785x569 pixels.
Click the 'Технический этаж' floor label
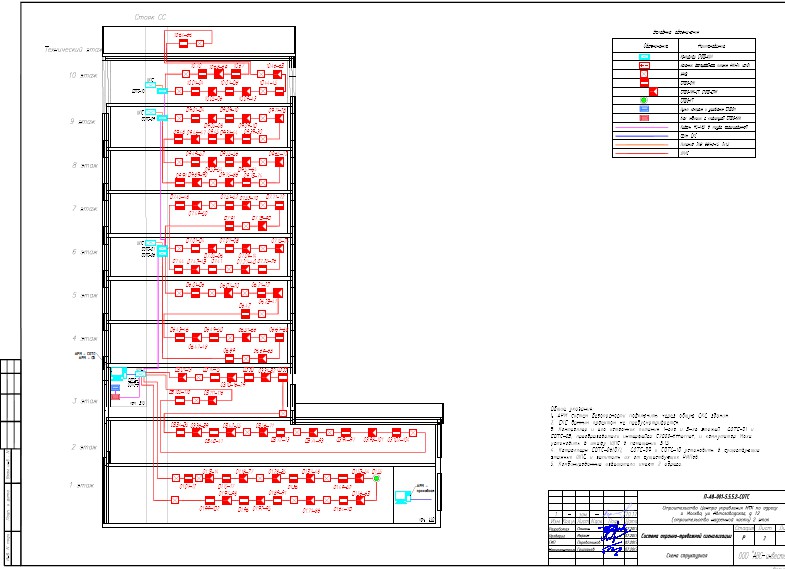pyautogui.click(x=73, y=50)
